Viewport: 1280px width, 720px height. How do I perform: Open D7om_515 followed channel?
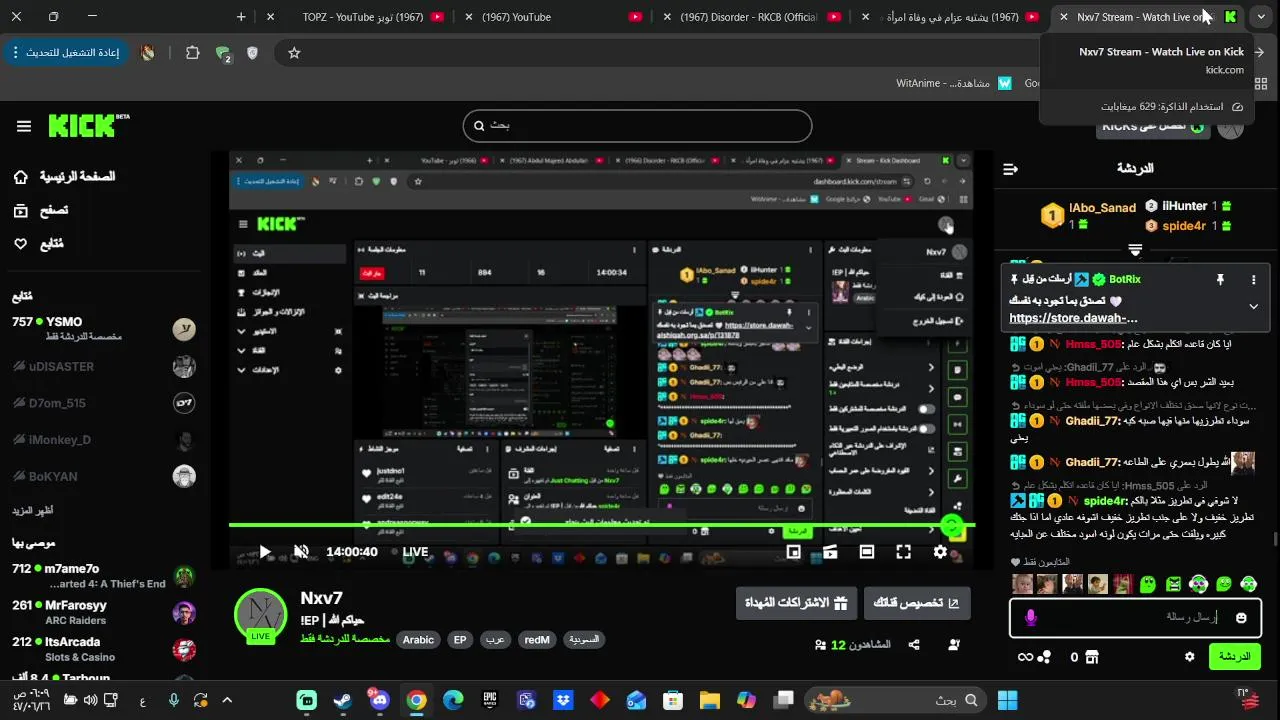(x=105, y=403)
